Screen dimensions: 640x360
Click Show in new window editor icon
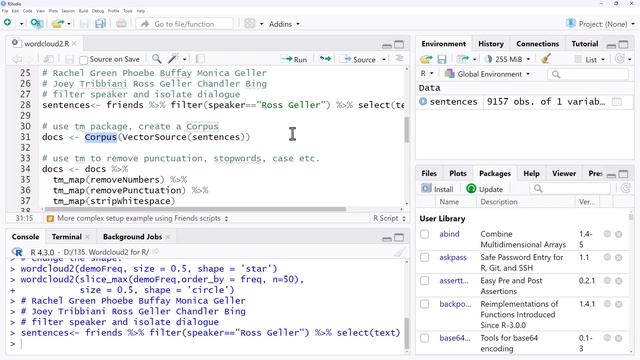[x=49, y=59]
